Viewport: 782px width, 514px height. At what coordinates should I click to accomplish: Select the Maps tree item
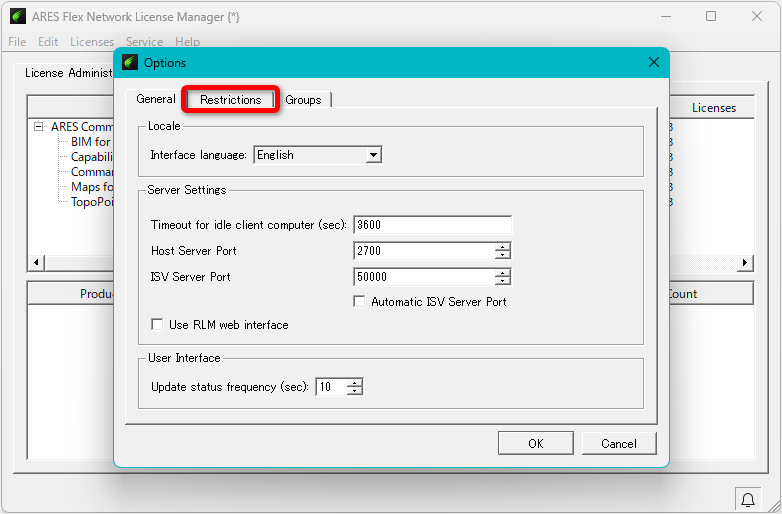(92, 187)
